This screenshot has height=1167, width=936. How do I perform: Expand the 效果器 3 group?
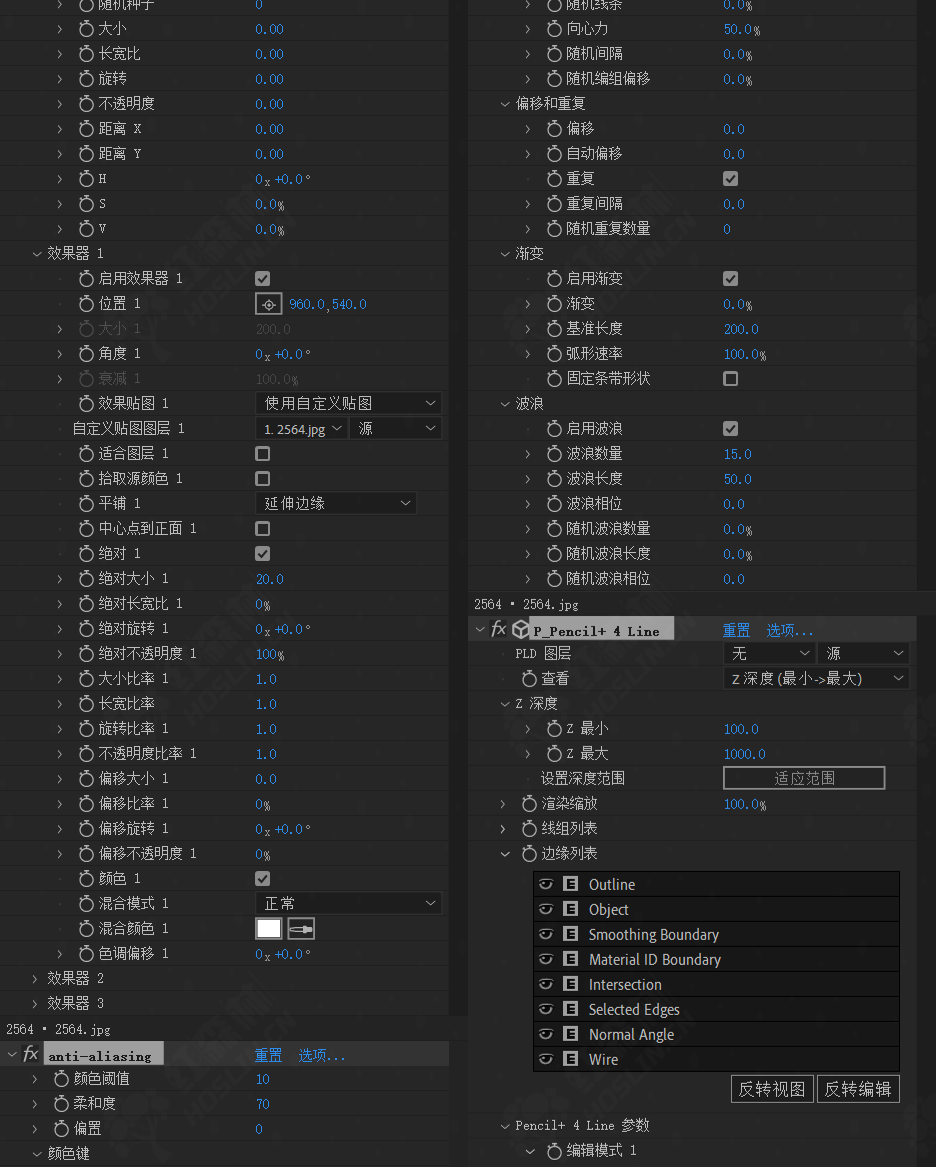(35, 1003)
